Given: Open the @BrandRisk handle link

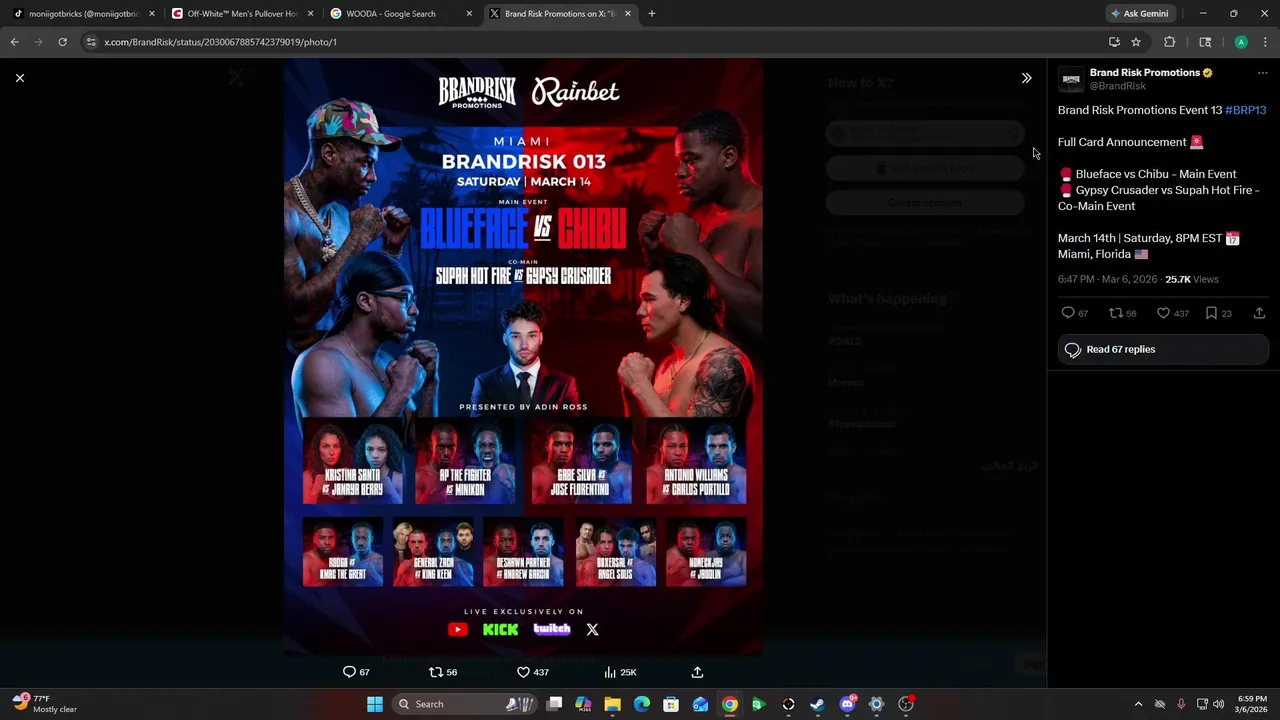Looking at the screenshot, I should pos(1118,86).
